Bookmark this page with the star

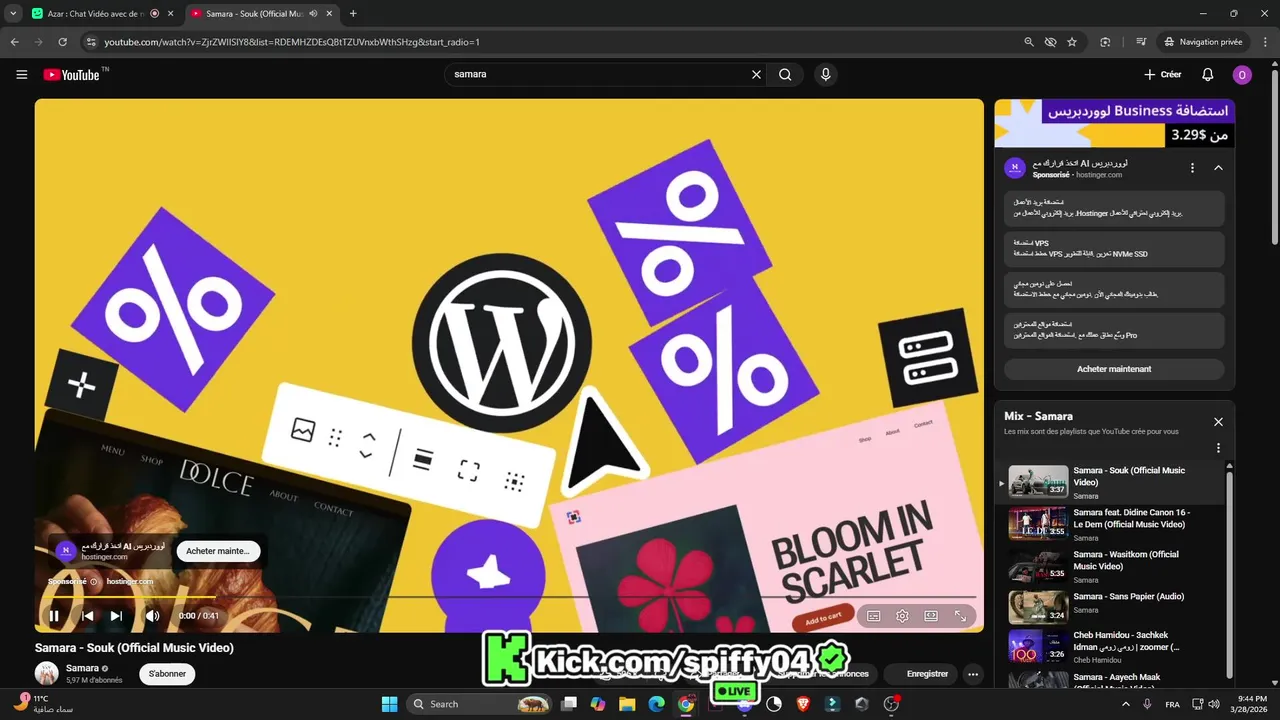tap(1072, 42)
